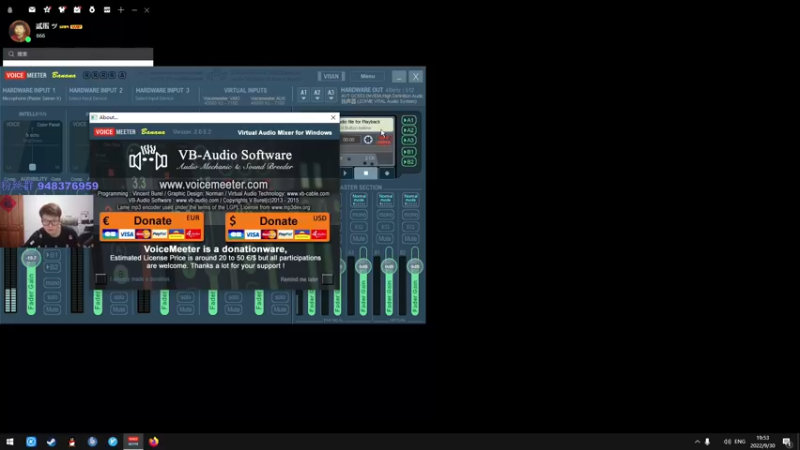Toggle recorder routing to A2

[x=409, y=130]
